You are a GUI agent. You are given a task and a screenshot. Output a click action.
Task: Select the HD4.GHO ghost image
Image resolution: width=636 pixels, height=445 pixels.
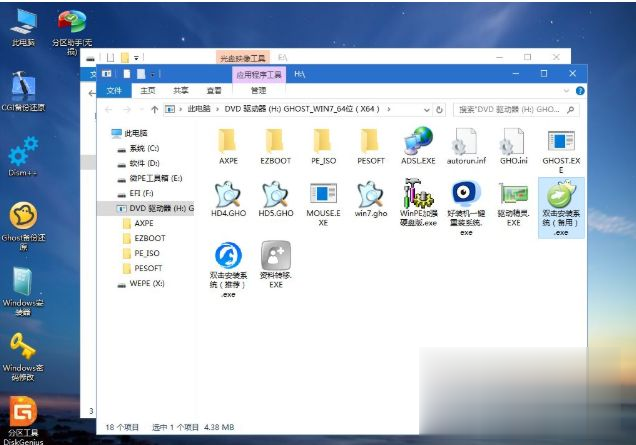(228, 199)
